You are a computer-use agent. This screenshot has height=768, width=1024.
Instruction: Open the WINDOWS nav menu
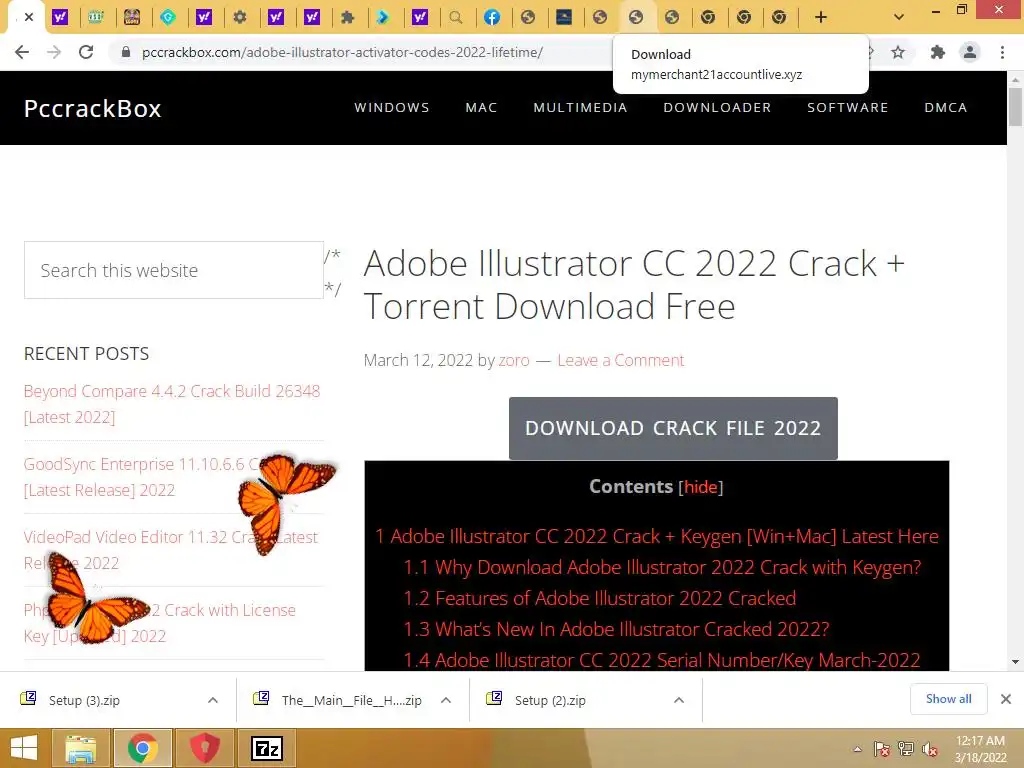(392, 108)
